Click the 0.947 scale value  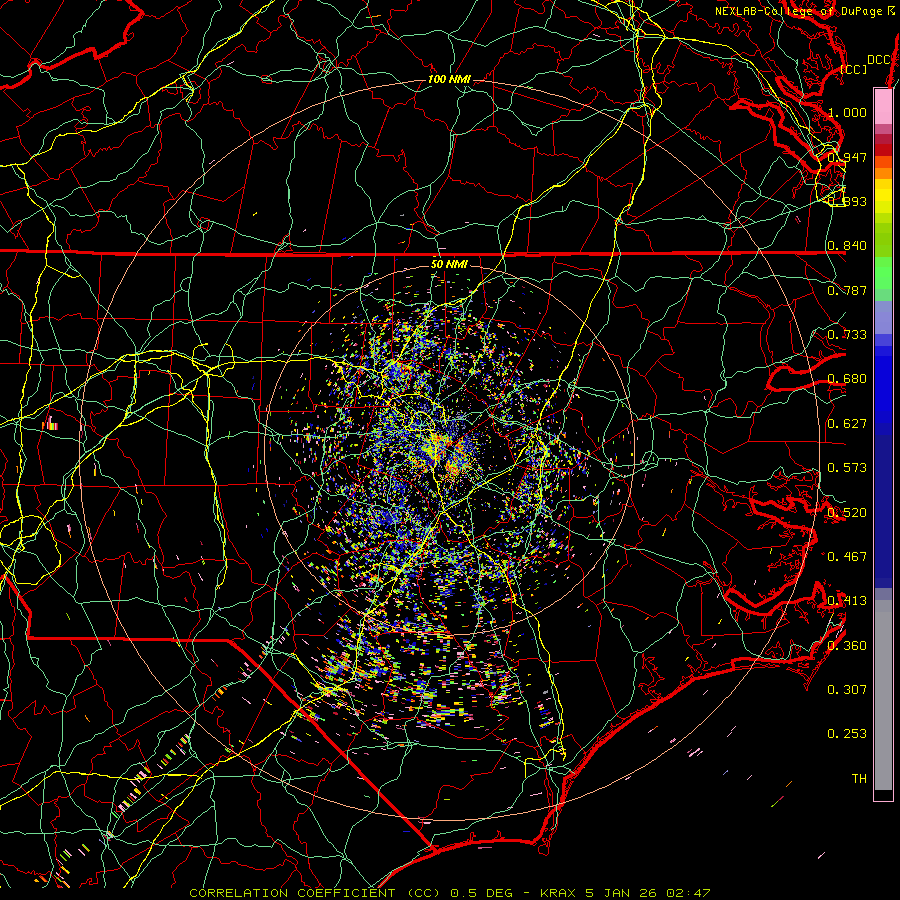pos(847,157)
